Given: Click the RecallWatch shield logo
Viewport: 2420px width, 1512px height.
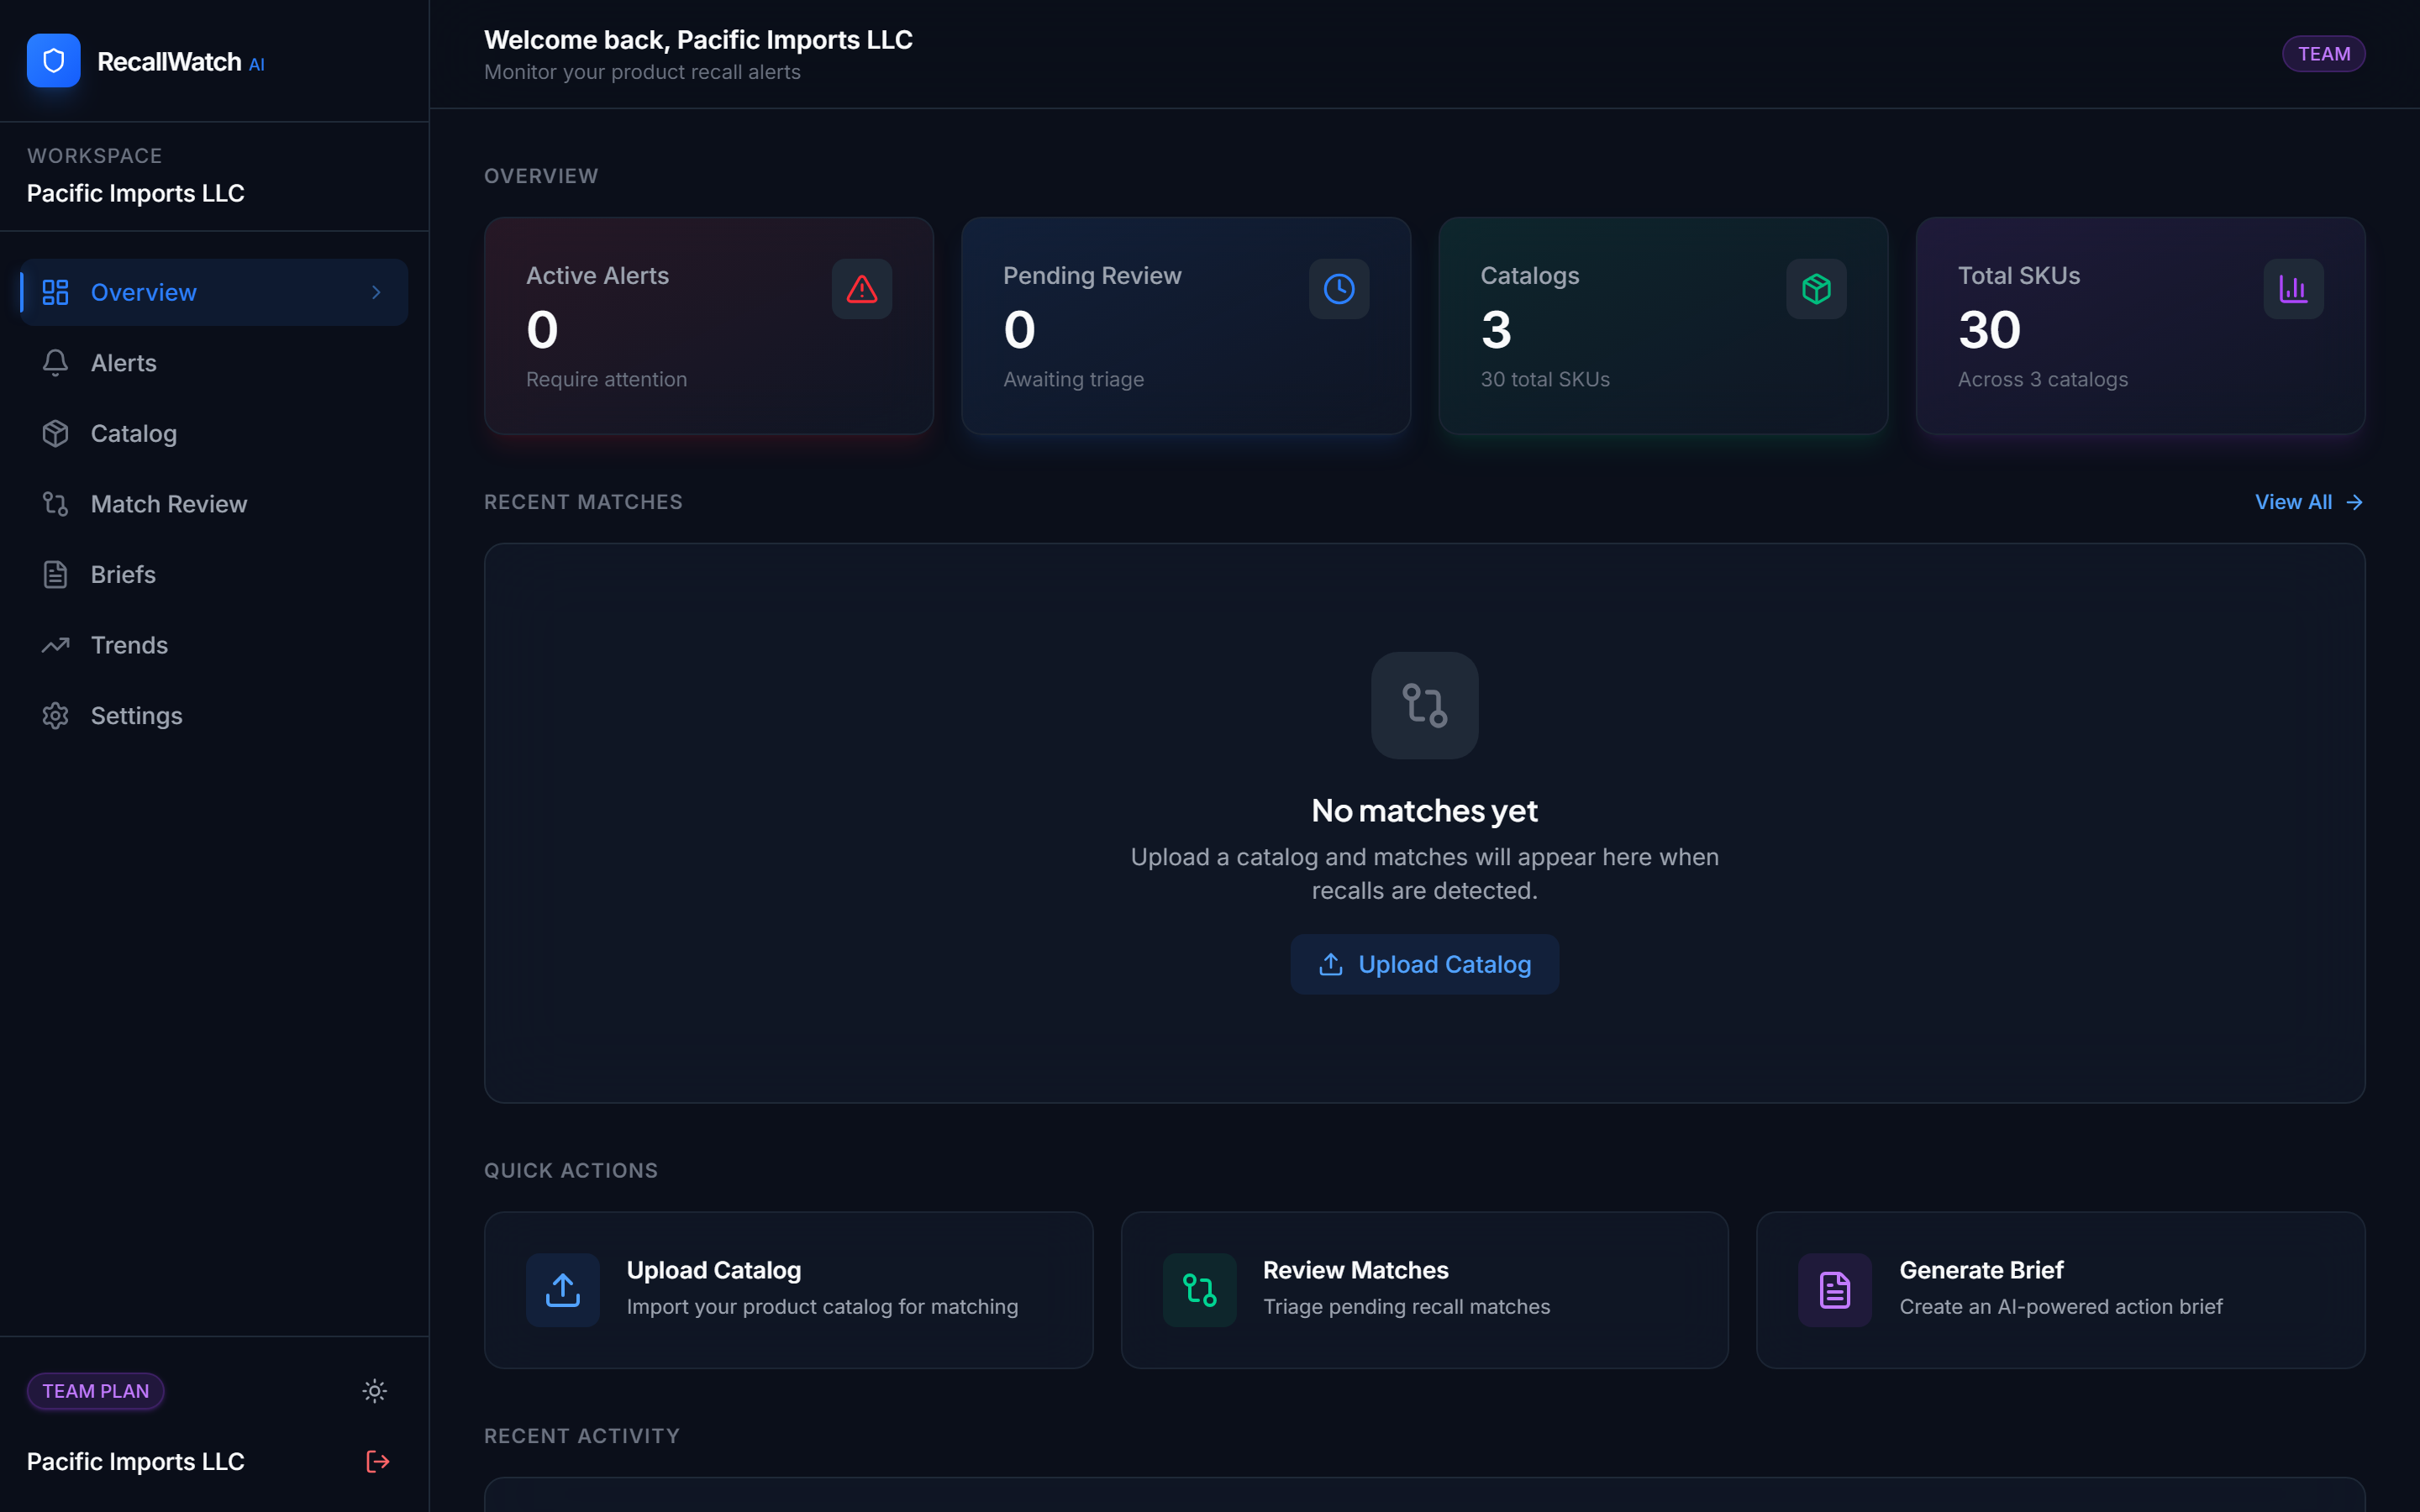Looking at the screenshot, I should 53,60.
